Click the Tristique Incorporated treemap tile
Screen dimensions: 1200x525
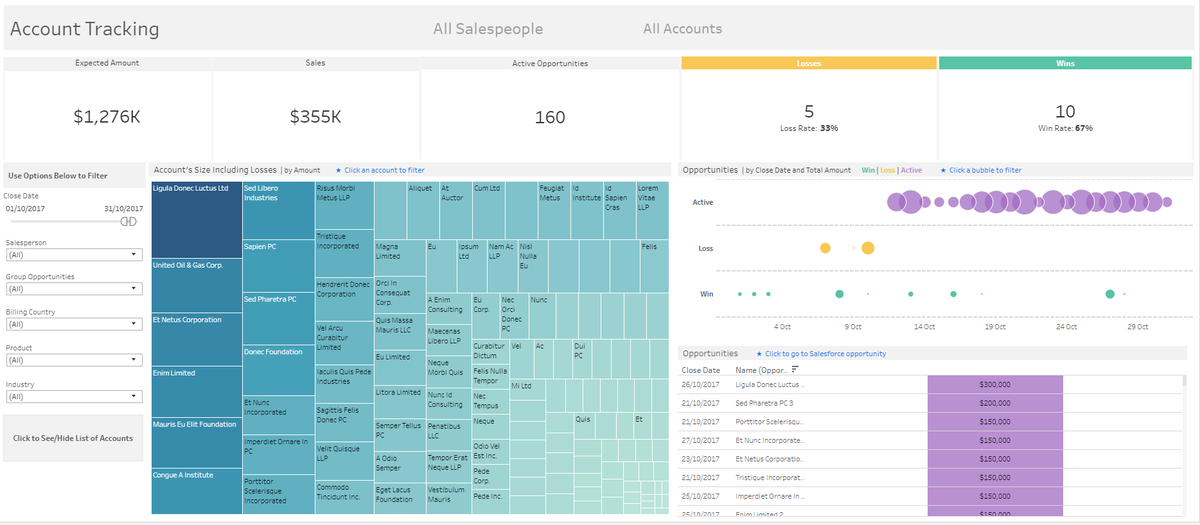pos(344,254)
